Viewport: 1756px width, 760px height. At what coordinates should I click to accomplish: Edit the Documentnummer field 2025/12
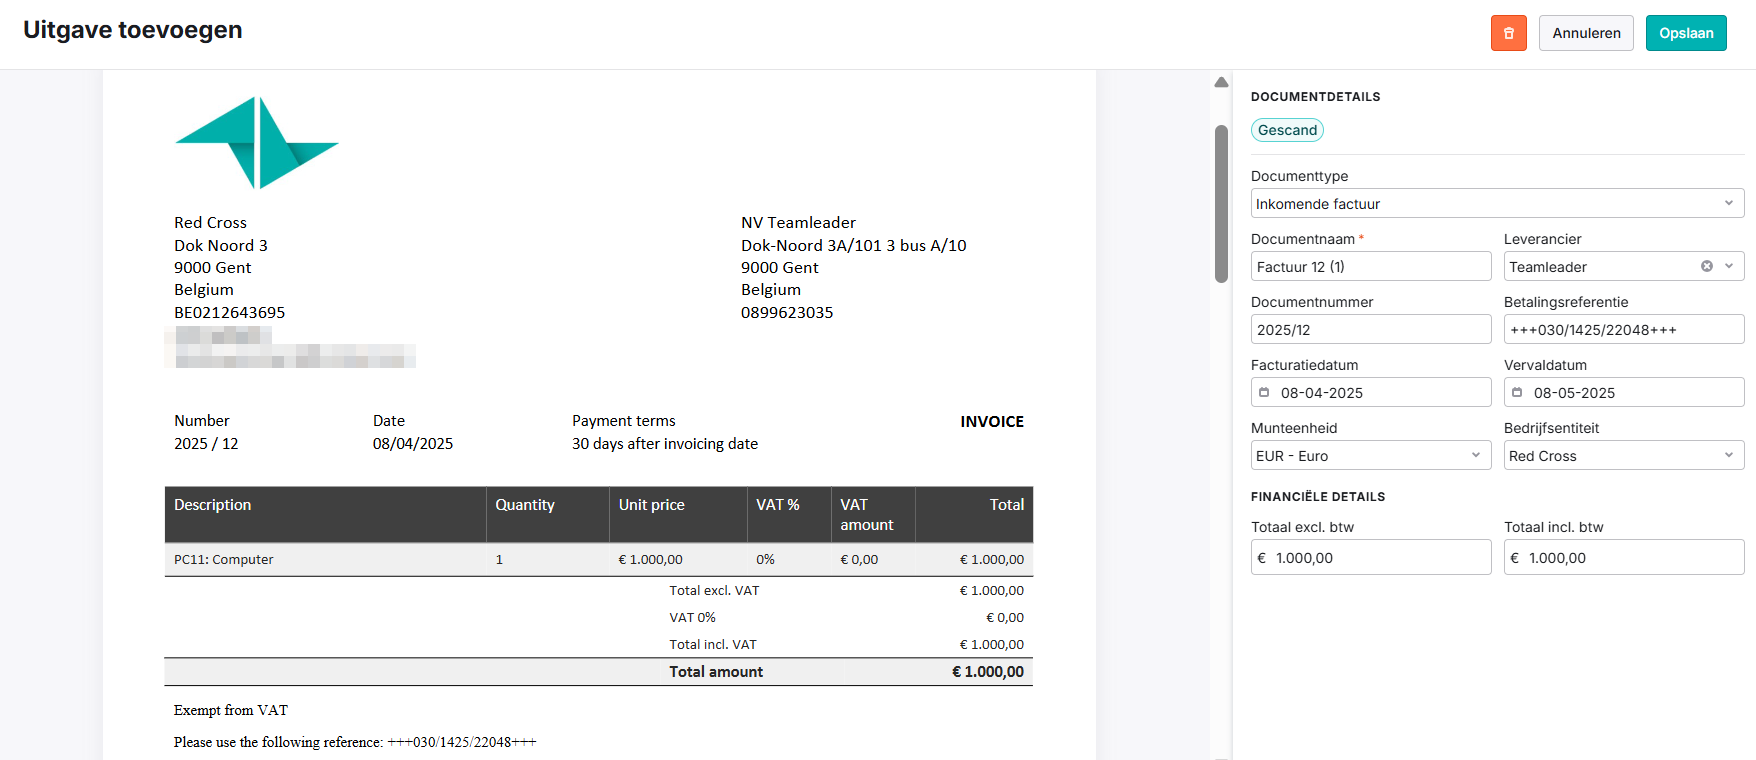[1371, 330]
